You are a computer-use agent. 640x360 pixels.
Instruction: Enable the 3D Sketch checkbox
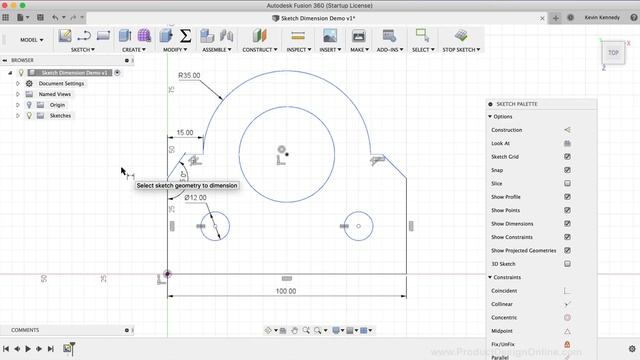point(567,264)
